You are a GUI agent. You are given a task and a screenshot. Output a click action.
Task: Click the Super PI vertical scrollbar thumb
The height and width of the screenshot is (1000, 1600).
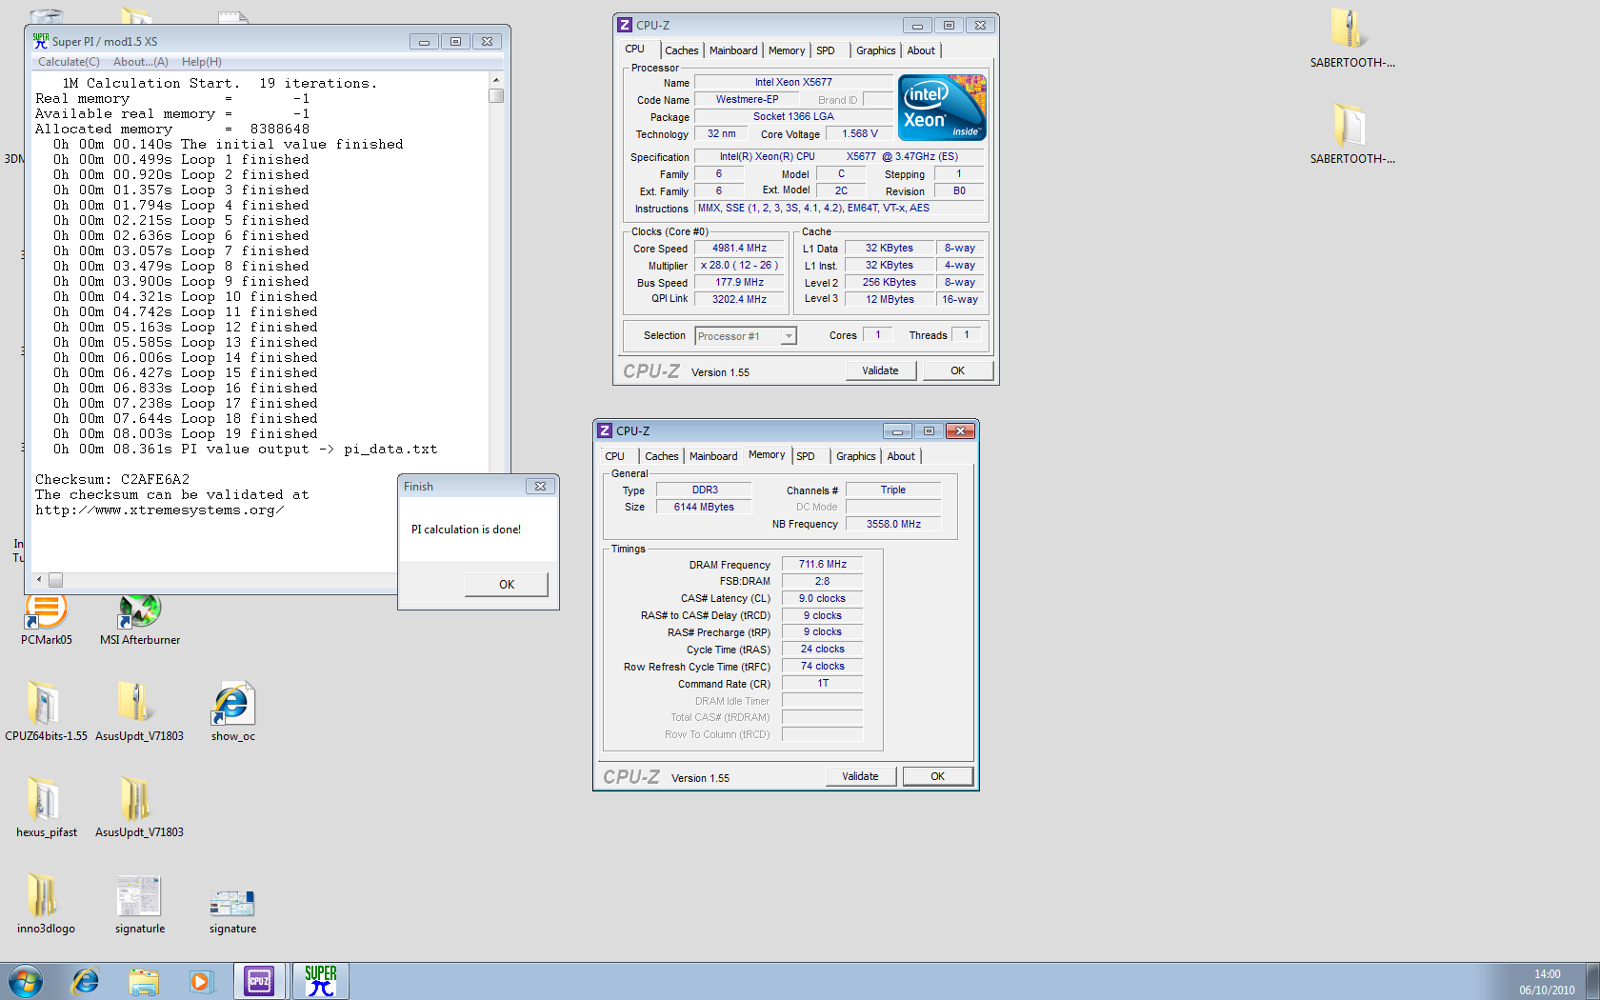pos(496,96)
